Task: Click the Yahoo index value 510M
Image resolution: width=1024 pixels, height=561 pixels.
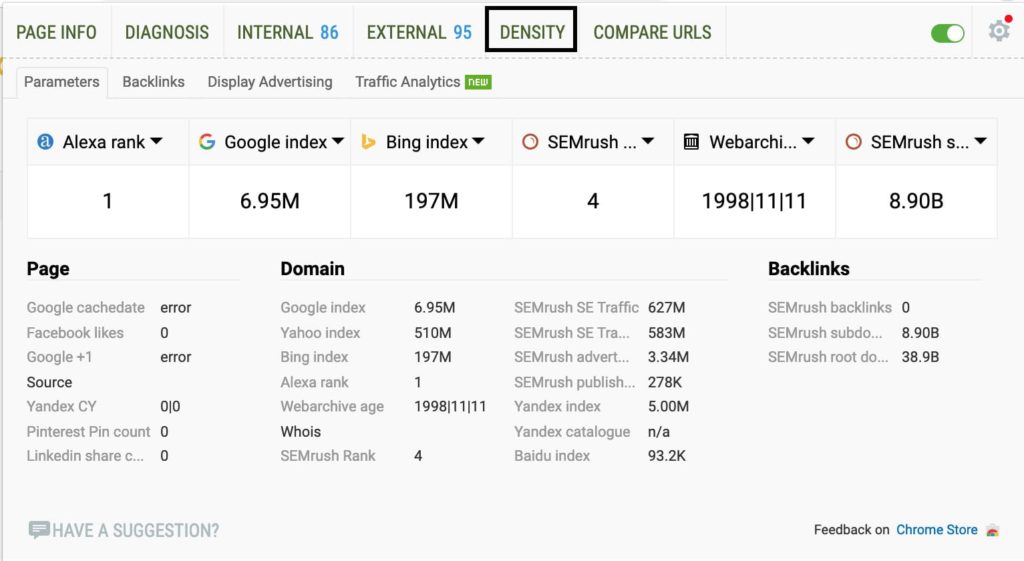Action: (432, 332)
